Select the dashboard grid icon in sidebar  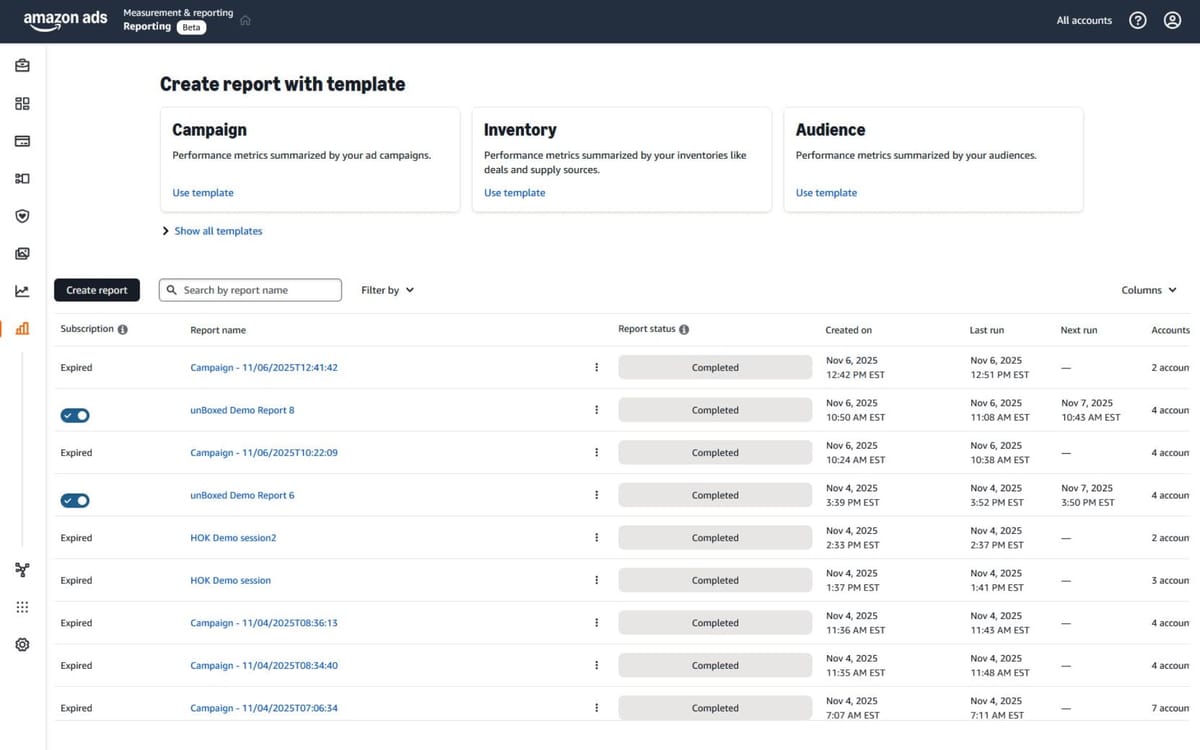pyautogui.click(x=22, y=103)
